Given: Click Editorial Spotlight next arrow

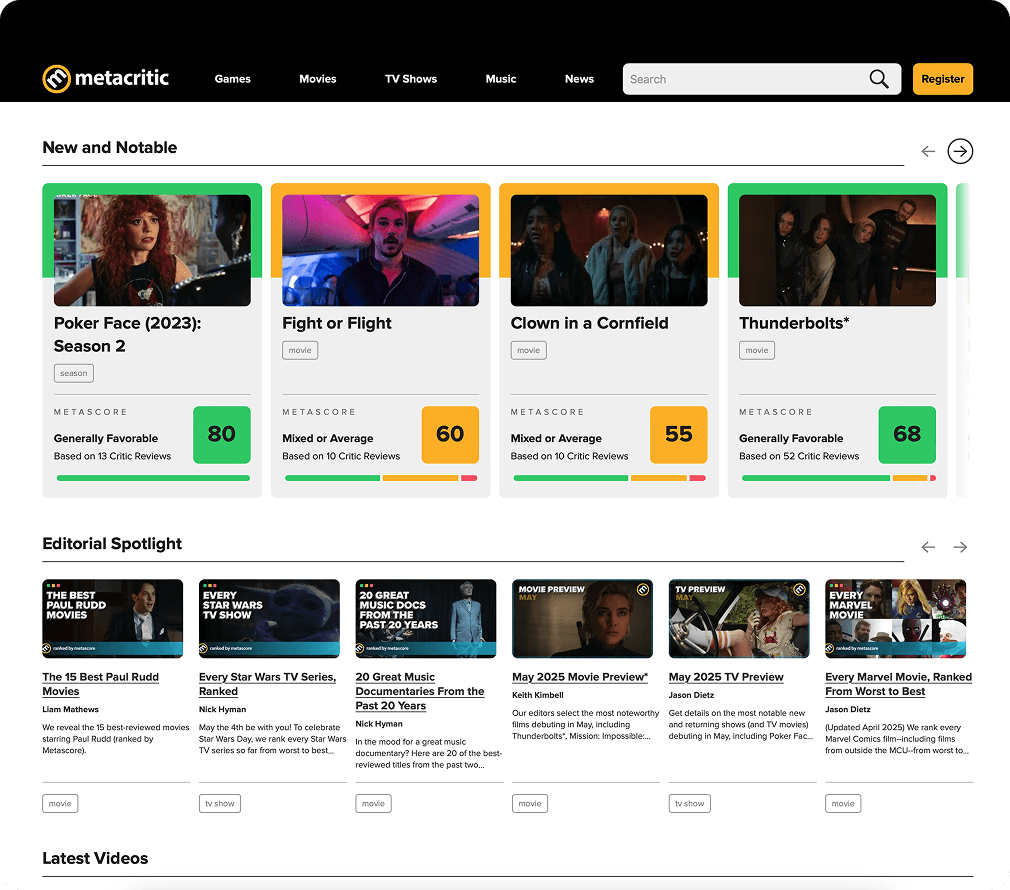Looking at the screenshot, I should 960,547.
